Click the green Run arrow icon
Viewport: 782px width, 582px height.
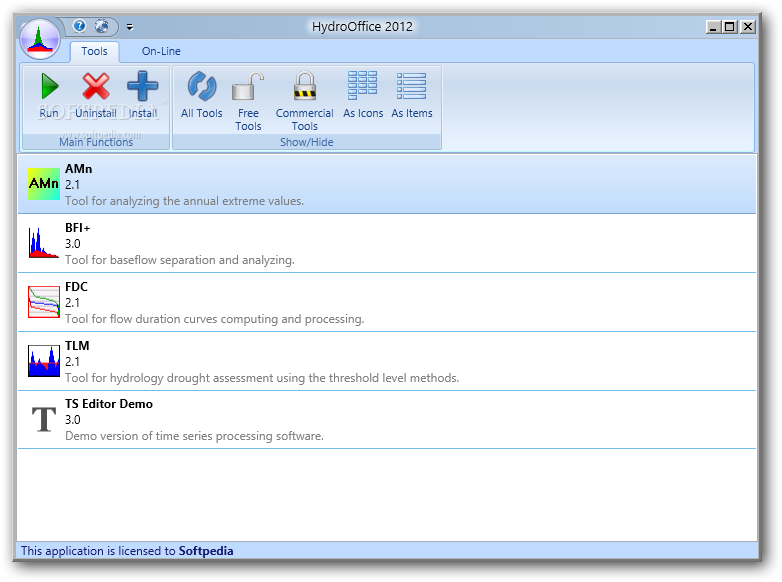(x=49, y=86)
